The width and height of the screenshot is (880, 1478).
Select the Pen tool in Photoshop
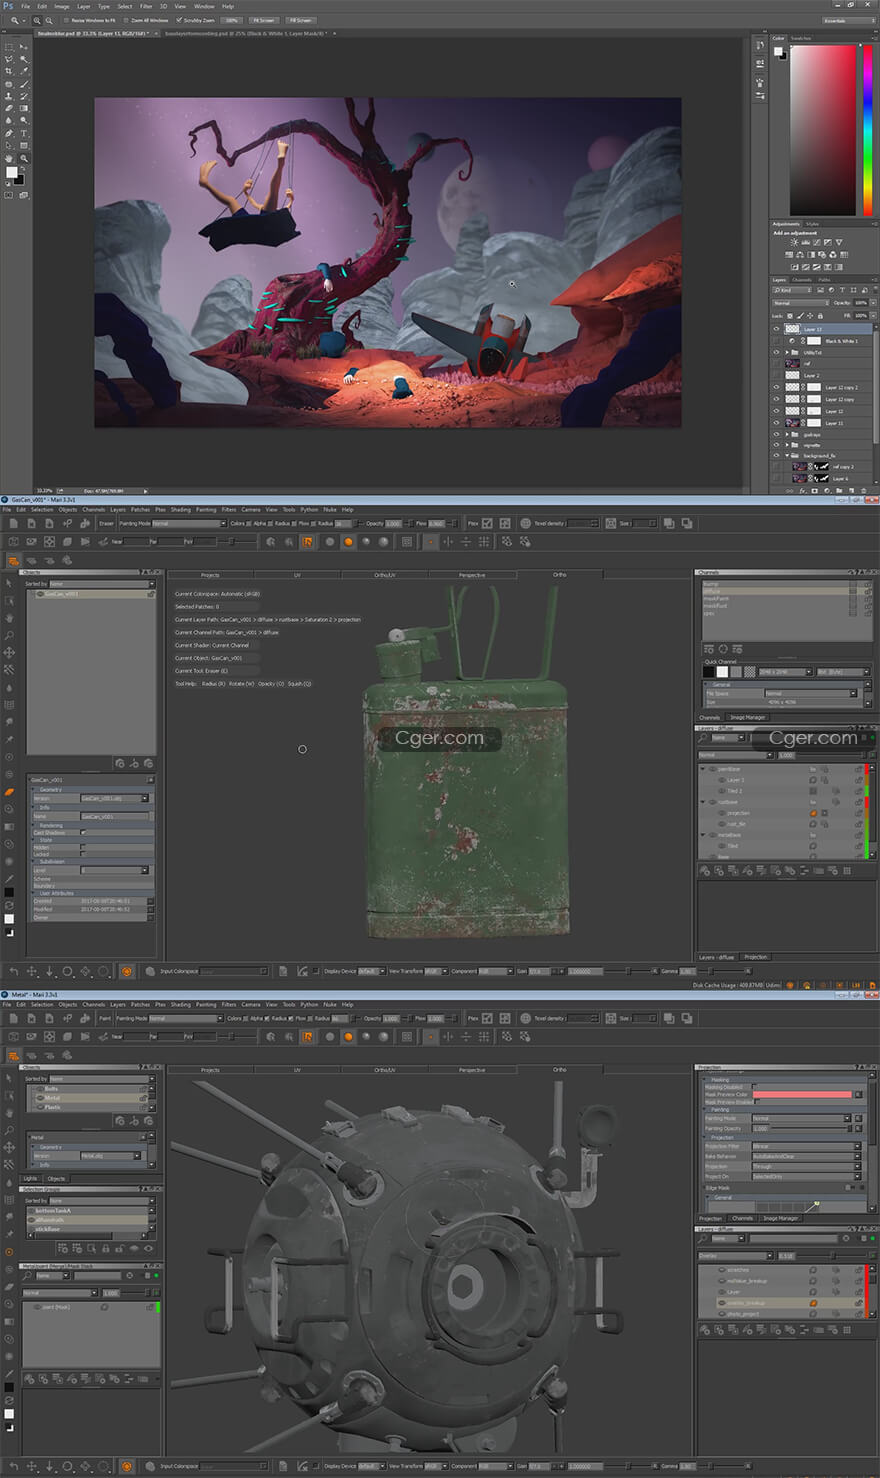[9, 133]
